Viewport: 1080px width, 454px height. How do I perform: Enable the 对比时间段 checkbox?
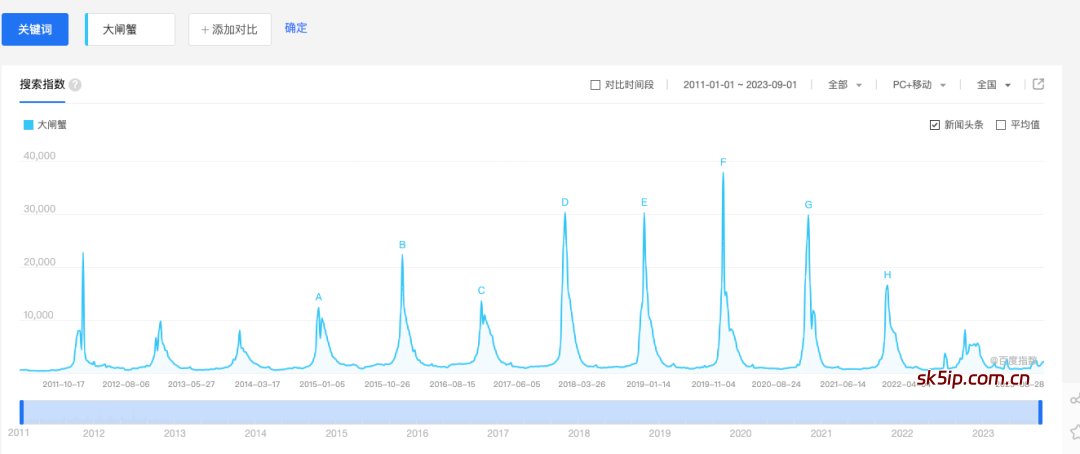coord(596,85)
